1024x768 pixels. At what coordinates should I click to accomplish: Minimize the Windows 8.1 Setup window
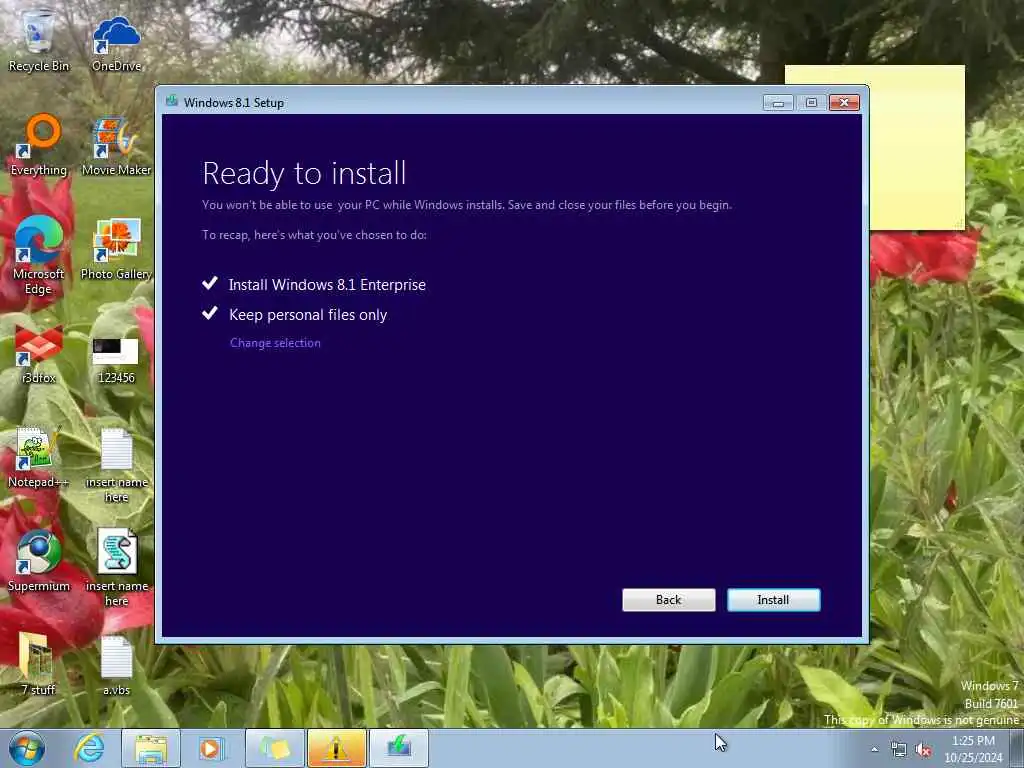(x=778, y=103)
